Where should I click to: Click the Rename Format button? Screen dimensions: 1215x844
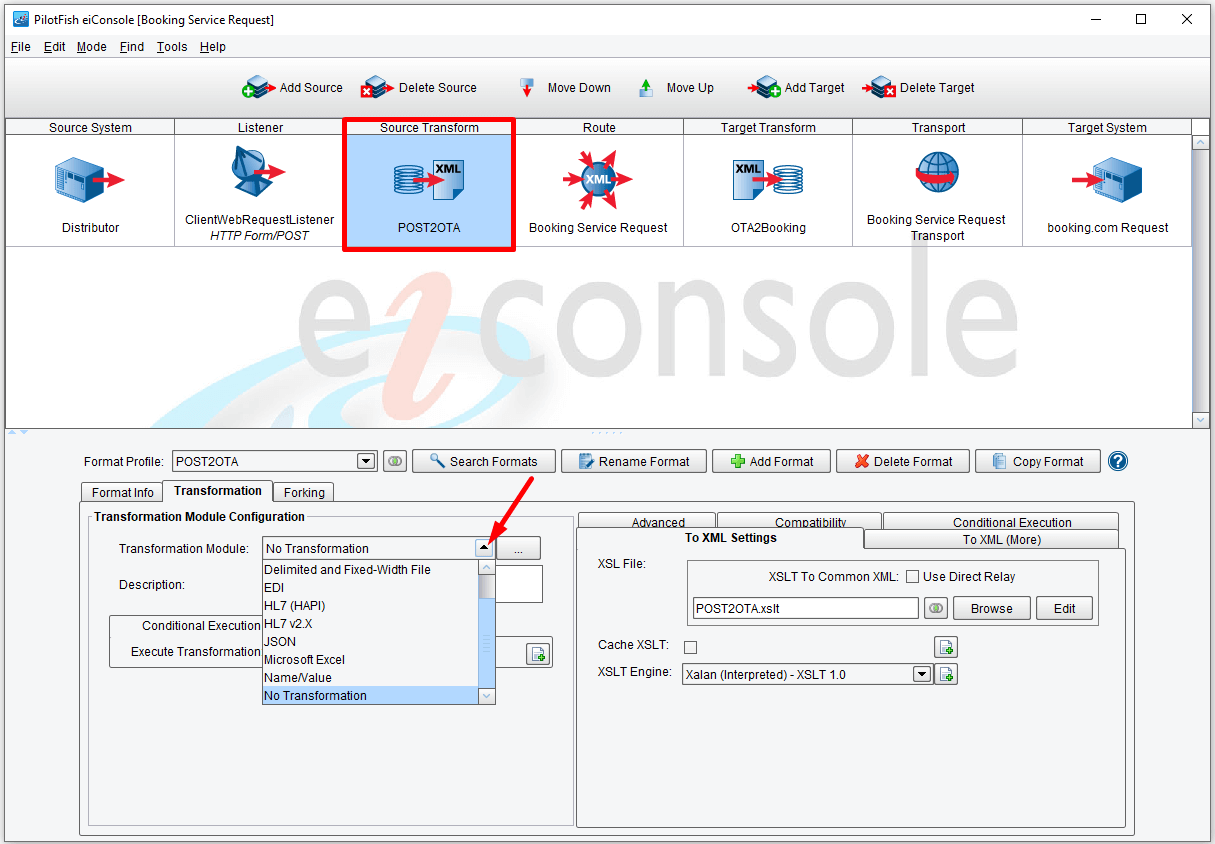[633, 461]
